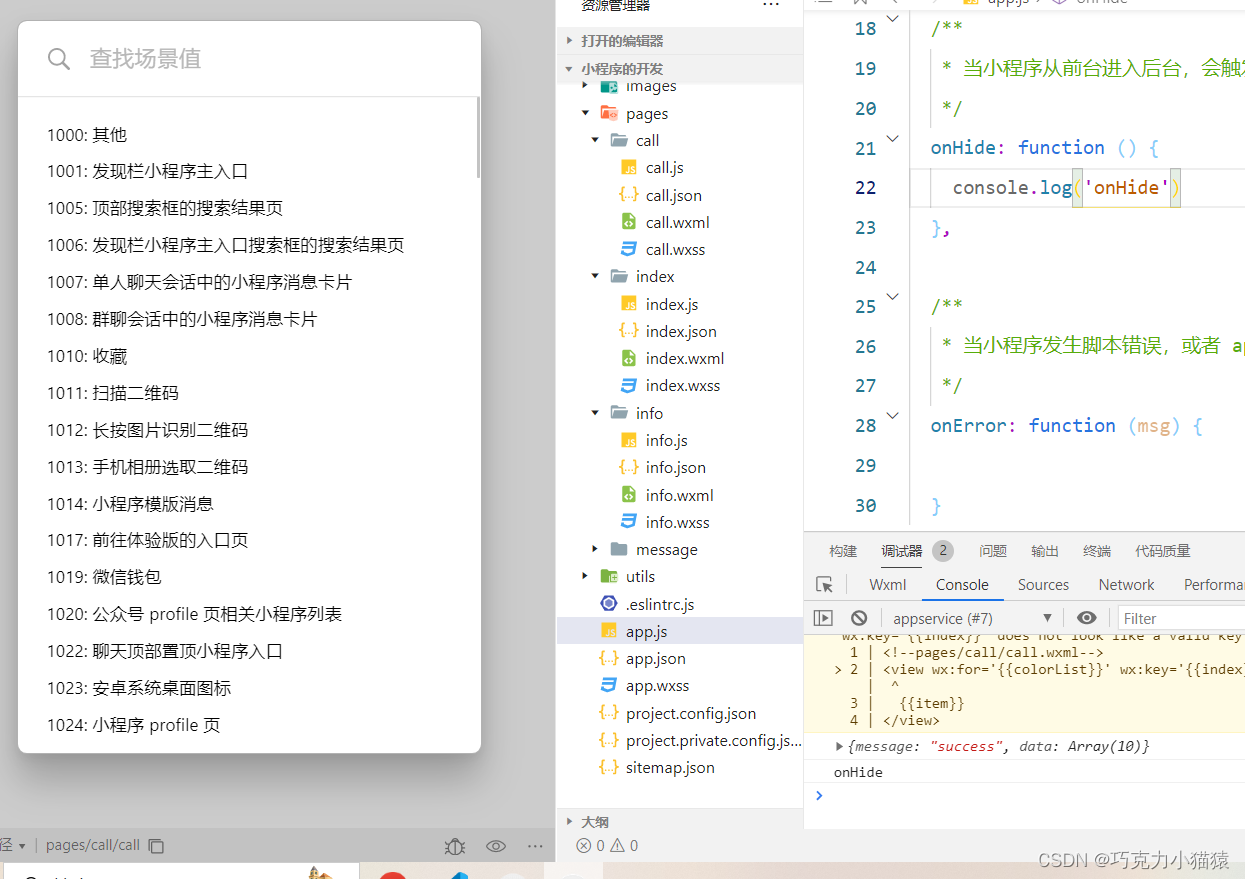Click inside the 查找场景值 search field
Screen dimensions: 1245x879
coord(200,58)
